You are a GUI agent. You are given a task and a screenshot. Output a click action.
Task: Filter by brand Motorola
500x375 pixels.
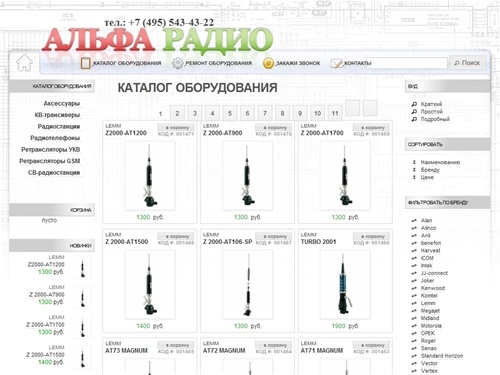(431, 326)
